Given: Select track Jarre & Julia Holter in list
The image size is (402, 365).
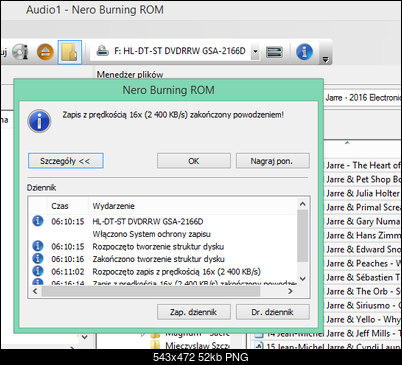Looking at the screenshot, I should click(x=363, y=193).
